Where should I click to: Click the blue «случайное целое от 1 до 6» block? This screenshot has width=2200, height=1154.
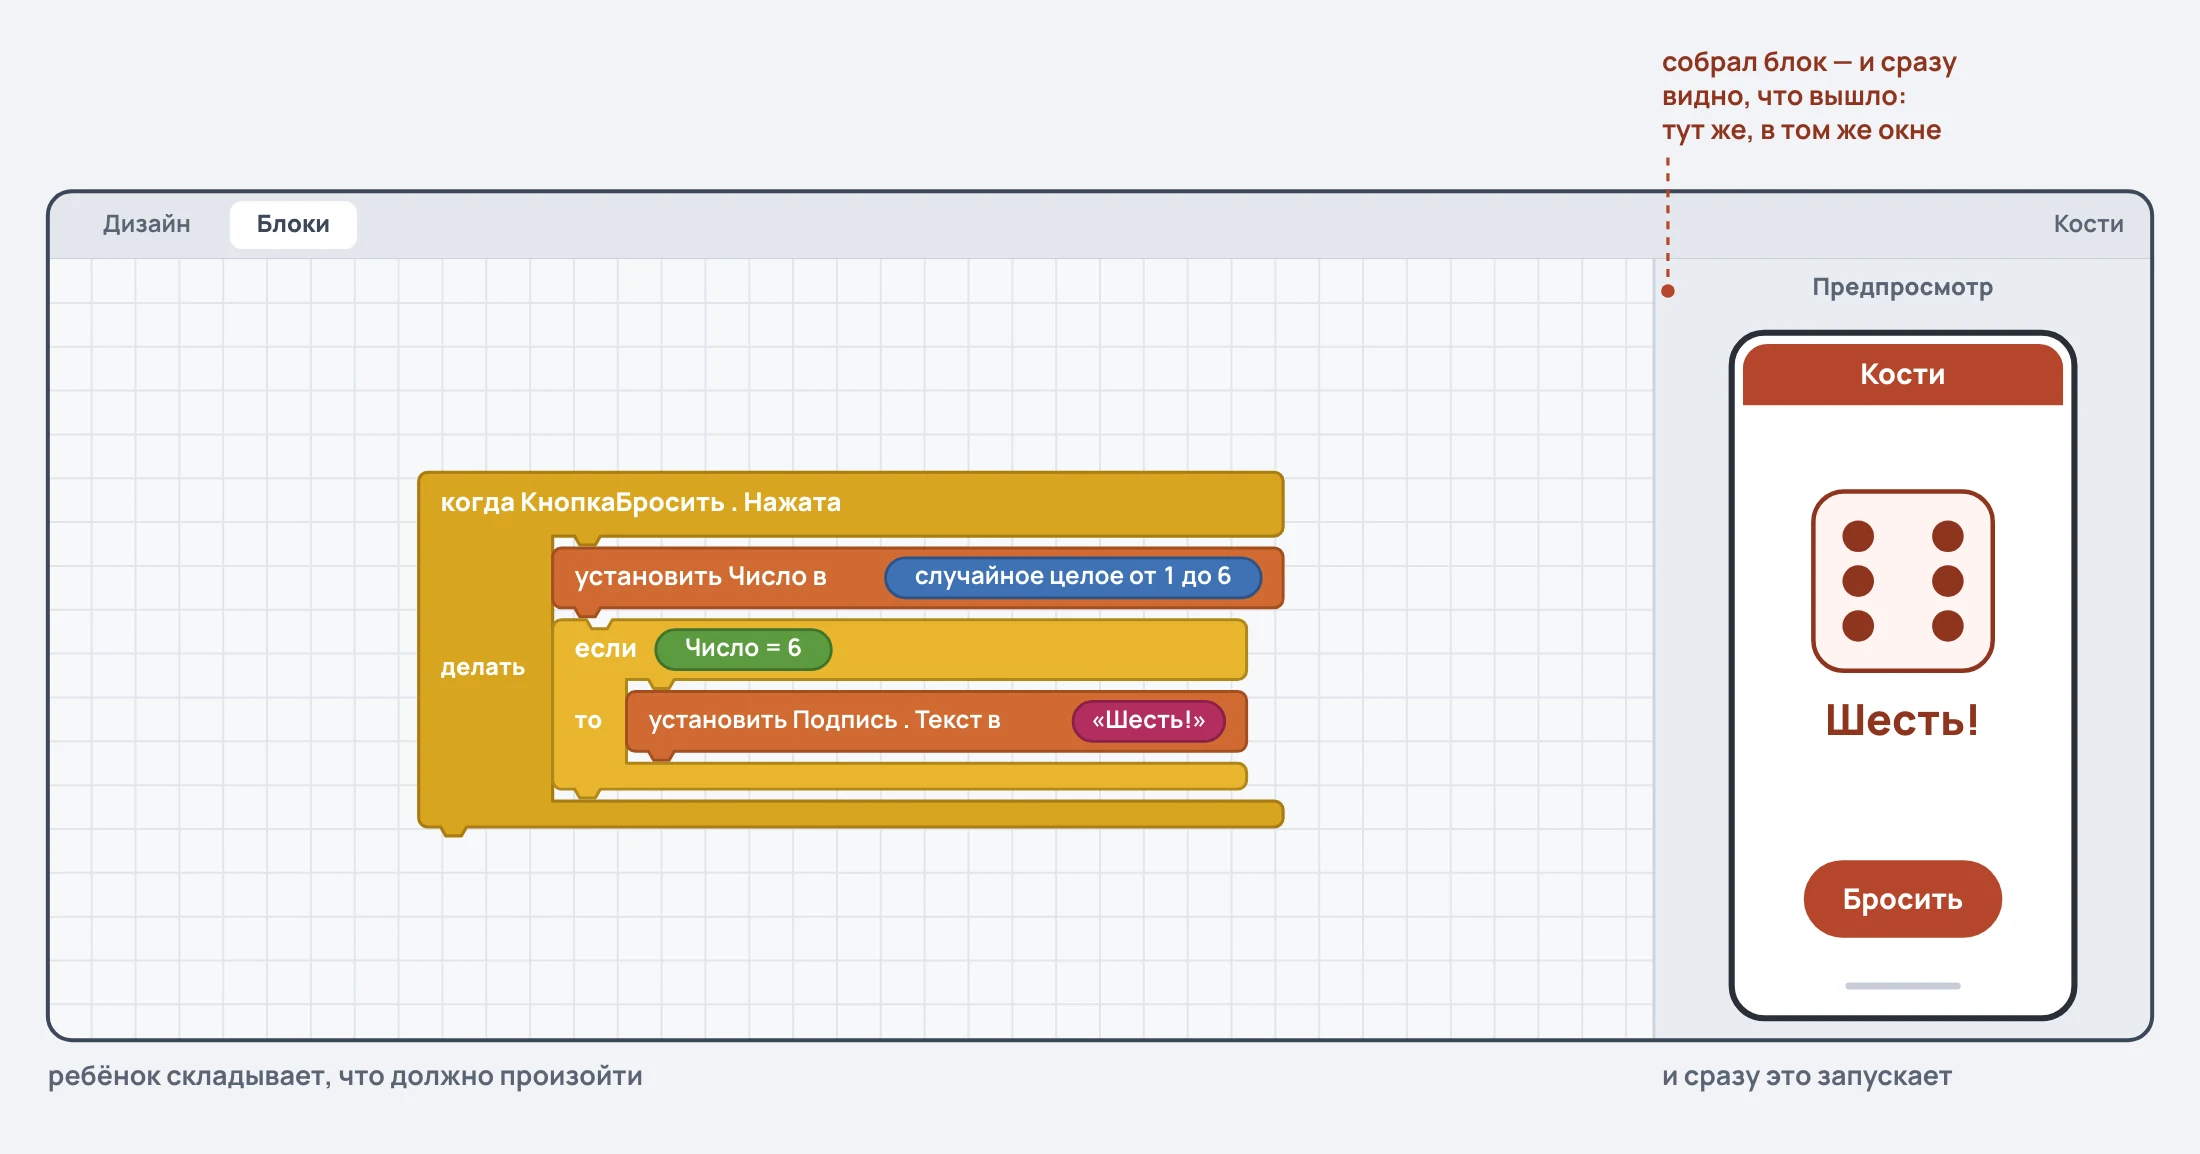click(1072, 577)
